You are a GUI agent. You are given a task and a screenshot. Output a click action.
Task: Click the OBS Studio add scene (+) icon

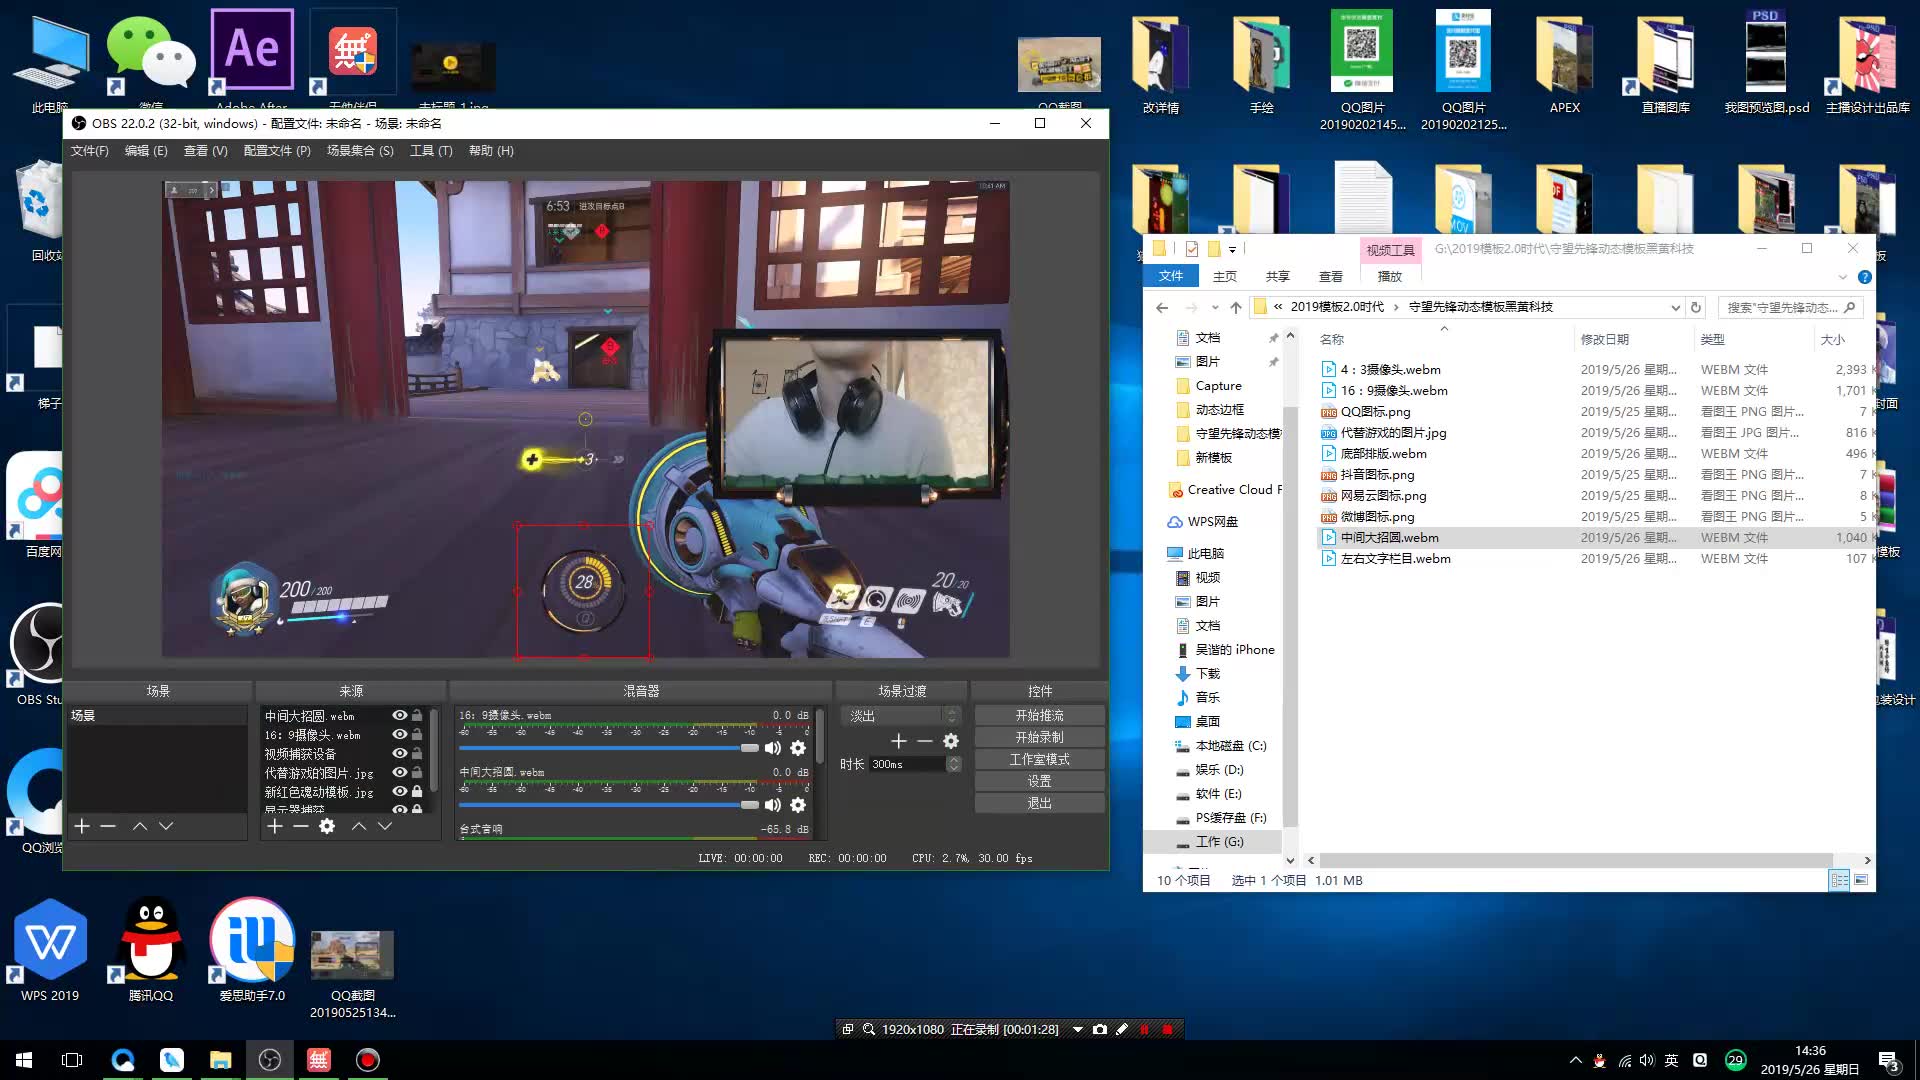pyautogui.click(x=82, y=824)
